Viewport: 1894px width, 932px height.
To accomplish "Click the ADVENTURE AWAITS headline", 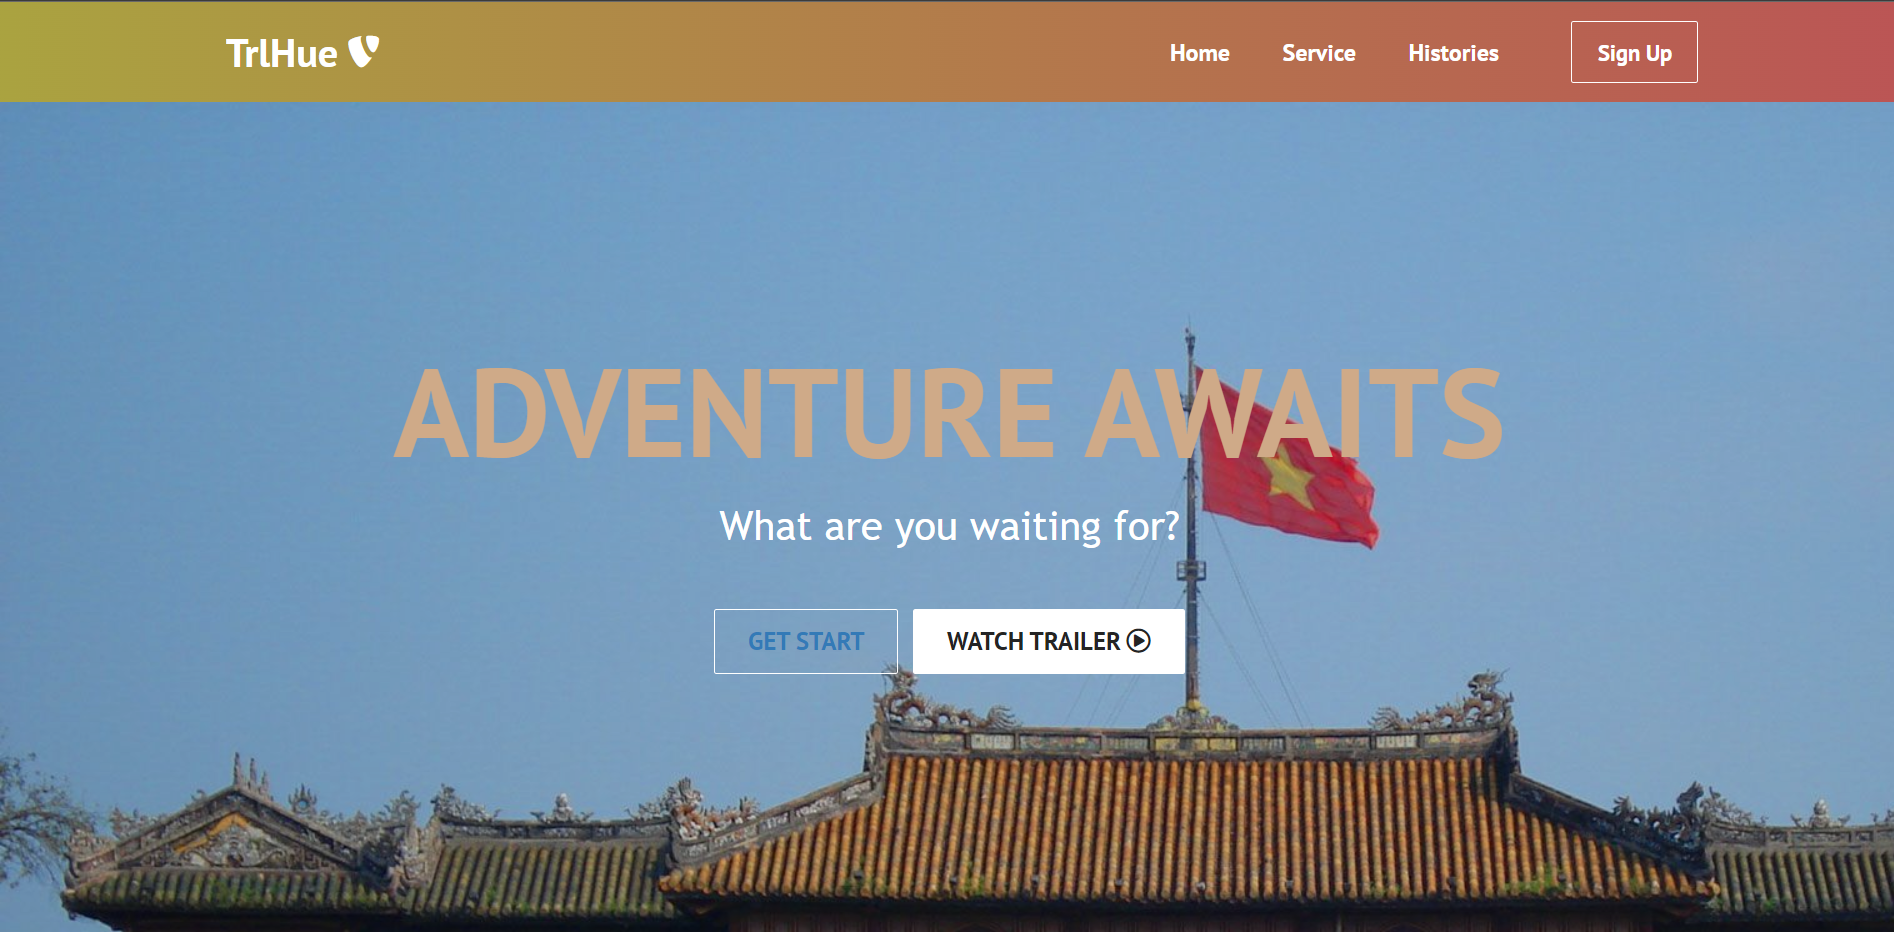I will (948, 414).
